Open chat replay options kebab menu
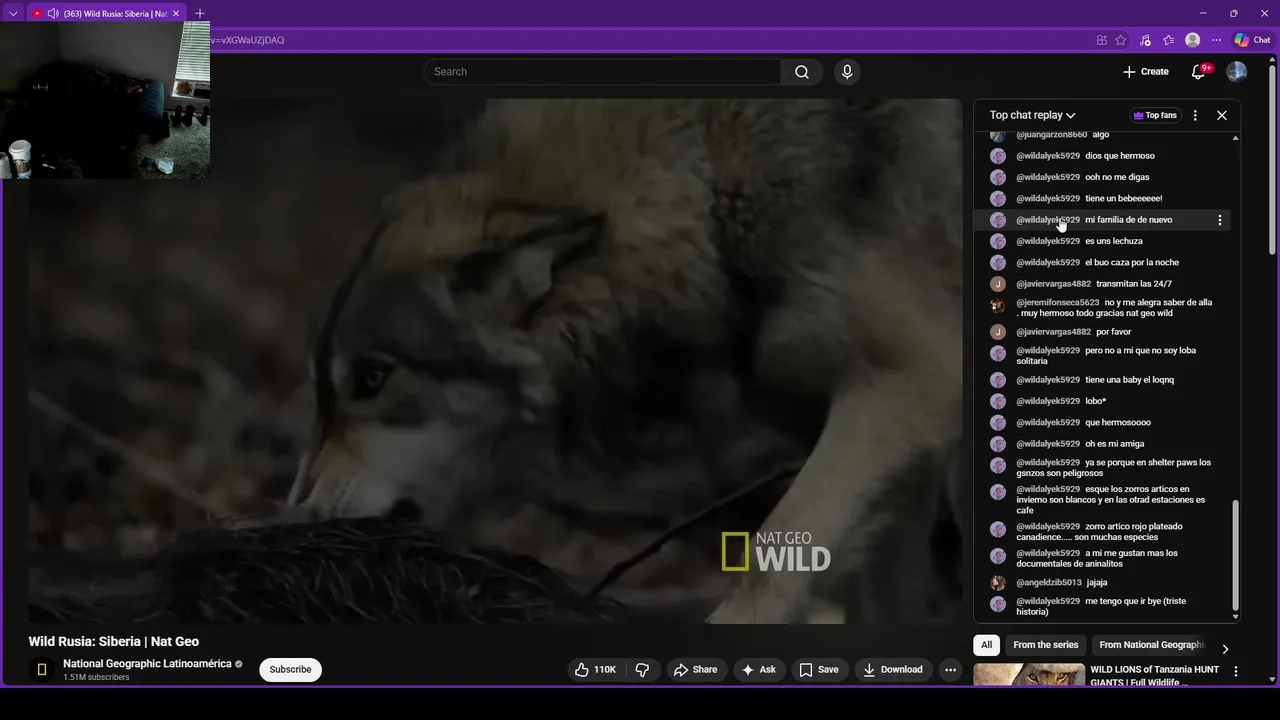 pyautogui.click(x=1195, y=115)
